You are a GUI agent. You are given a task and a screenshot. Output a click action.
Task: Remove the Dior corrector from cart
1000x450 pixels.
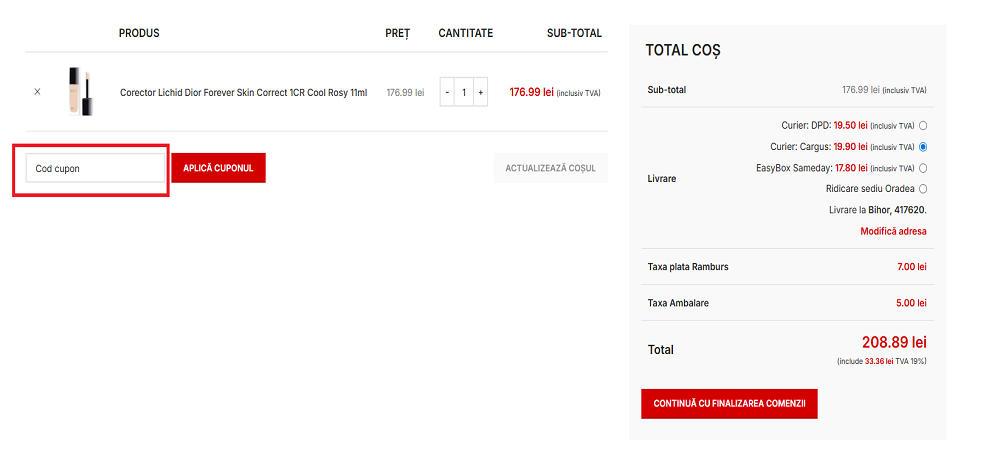point(38,92)
